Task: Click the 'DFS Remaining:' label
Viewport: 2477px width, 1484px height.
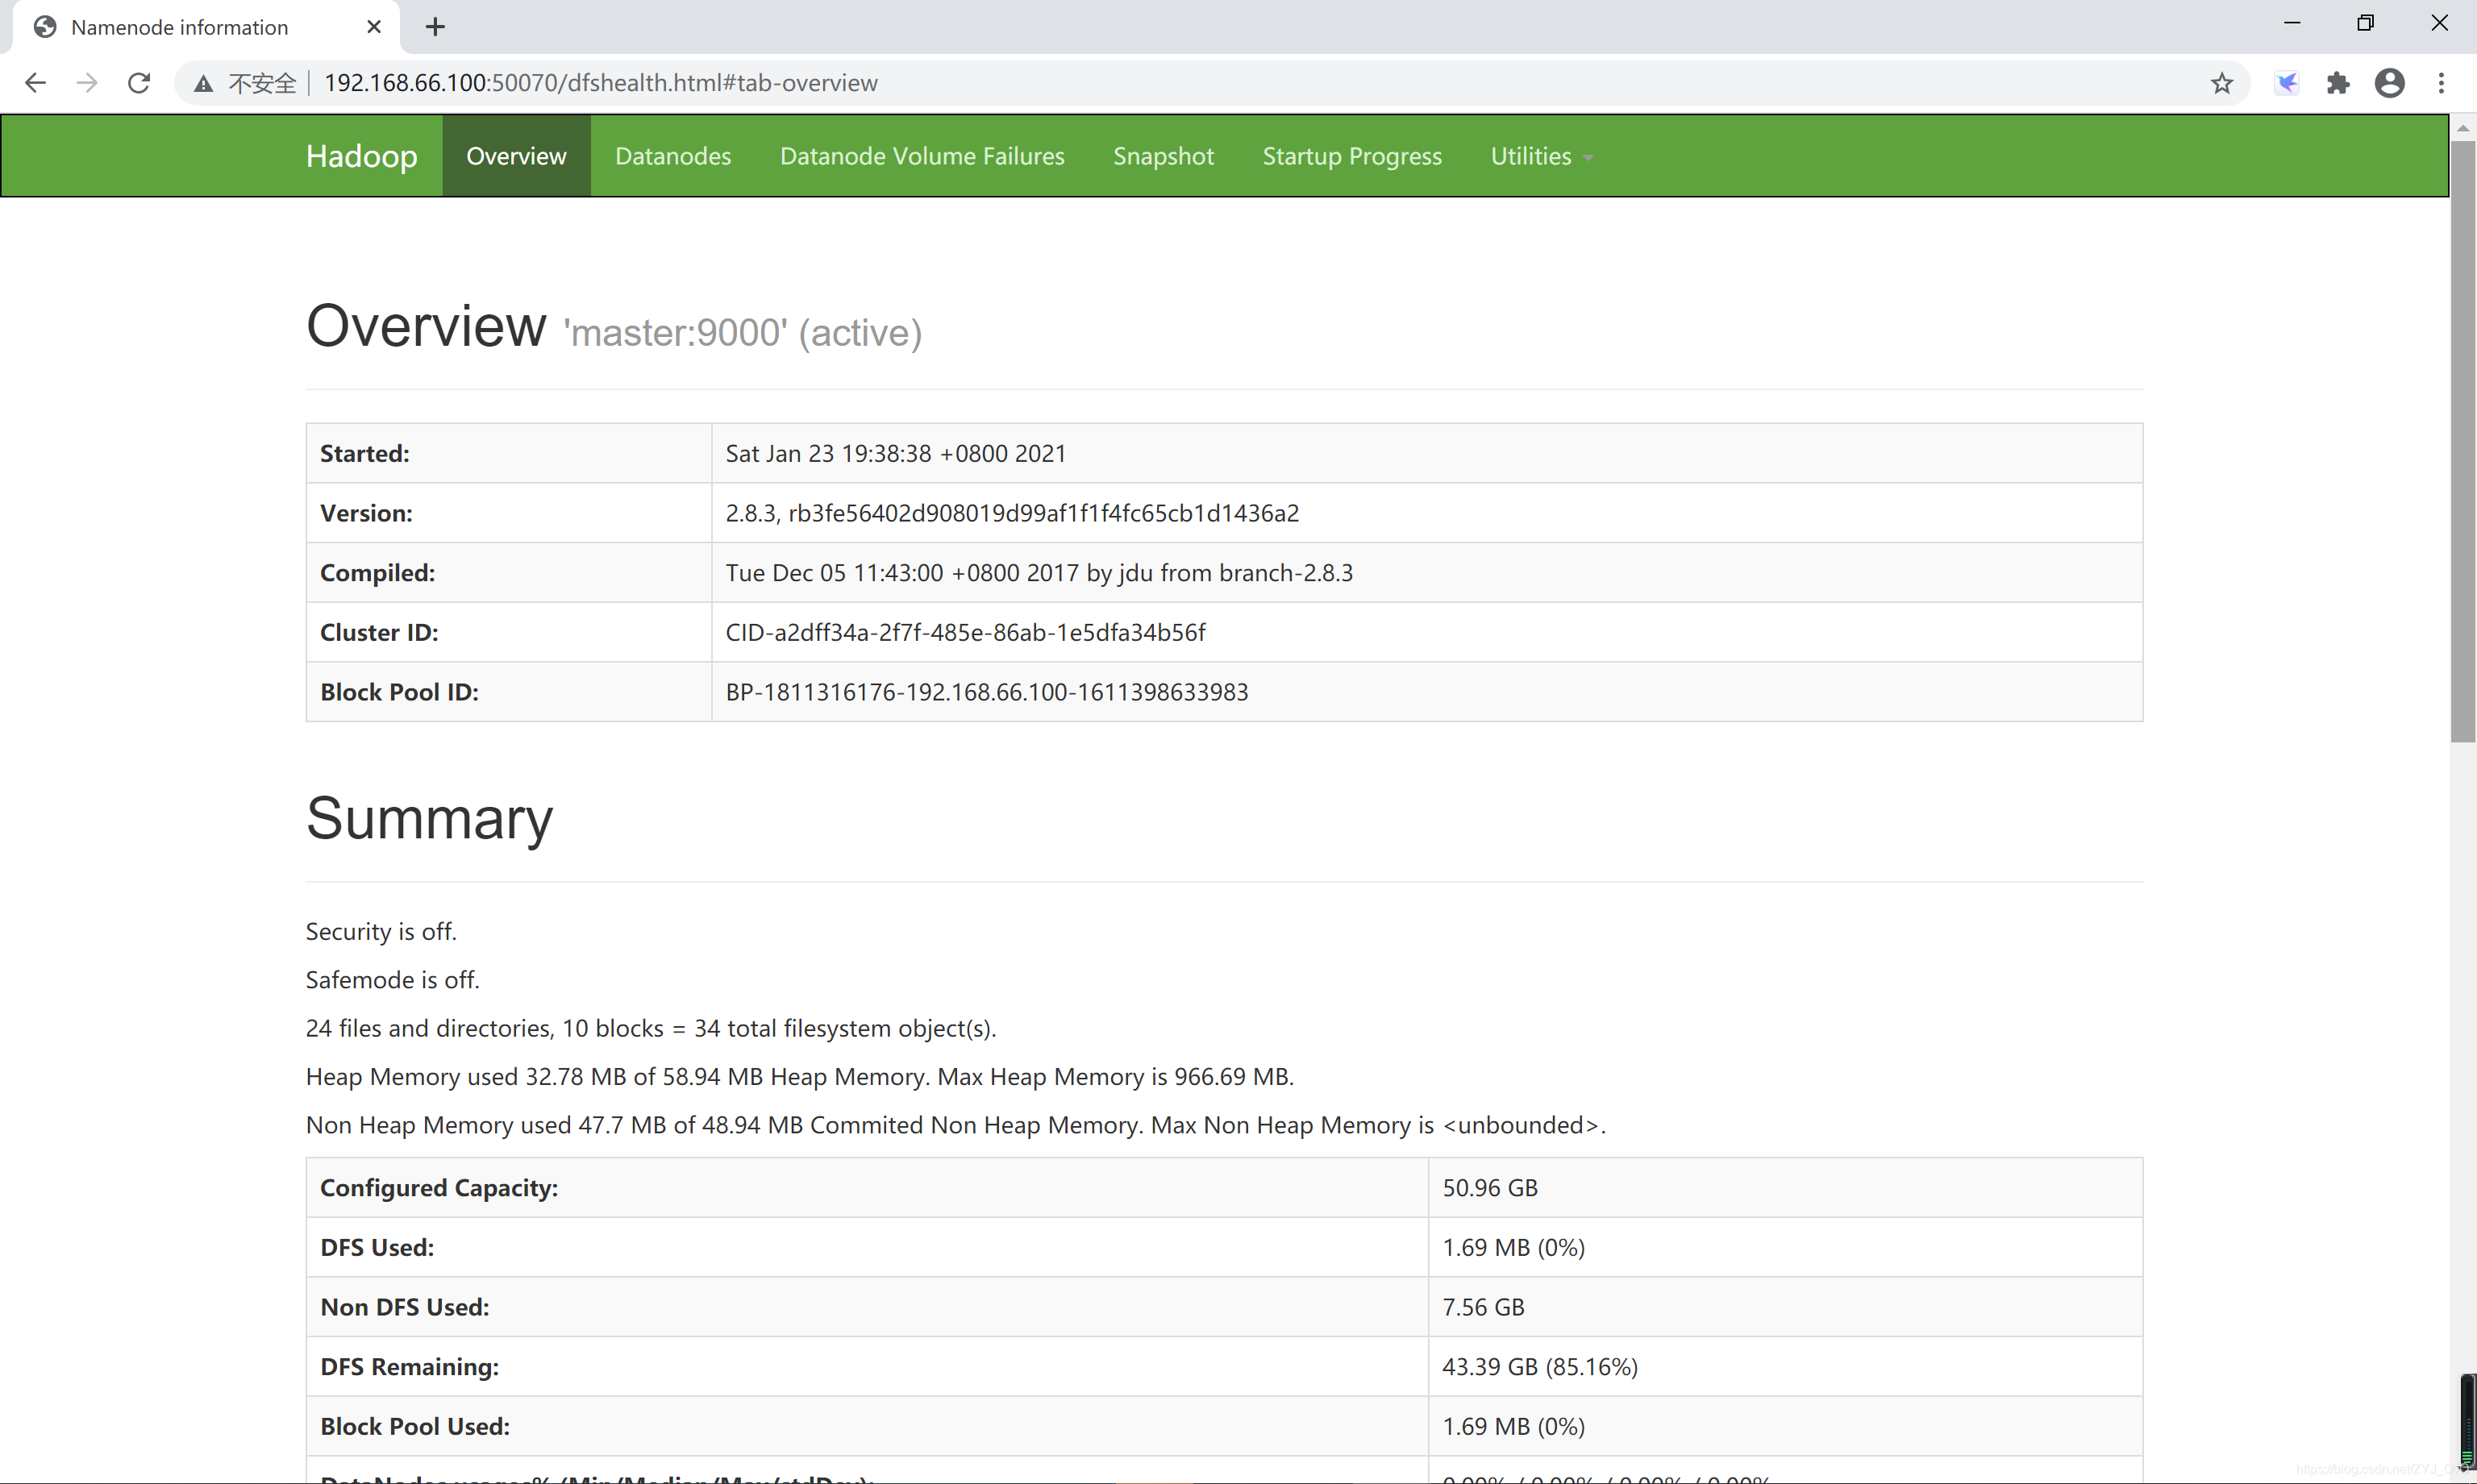Action: tap(409, 1367)
